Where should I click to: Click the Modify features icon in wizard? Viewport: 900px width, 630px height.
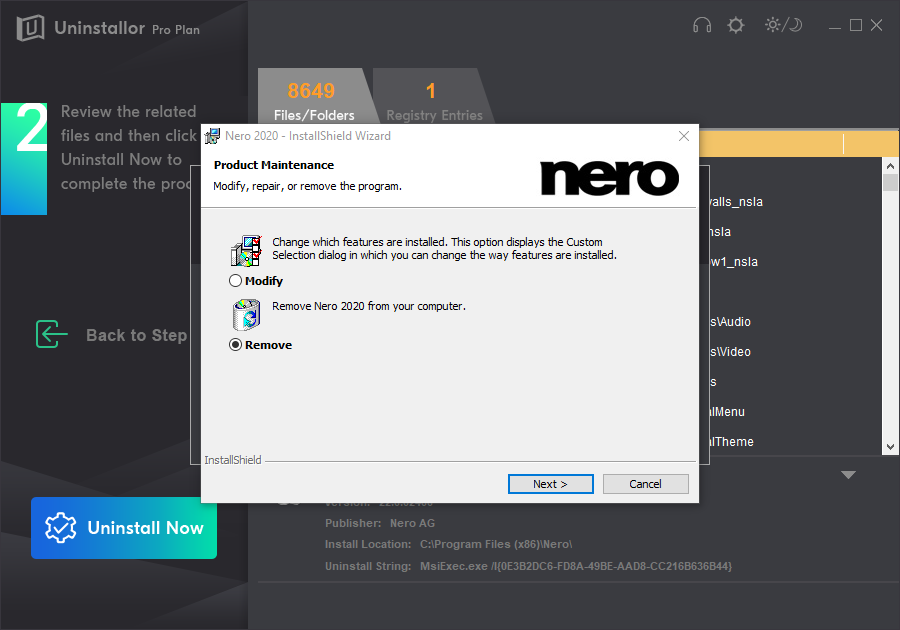(x=246, y=251)
